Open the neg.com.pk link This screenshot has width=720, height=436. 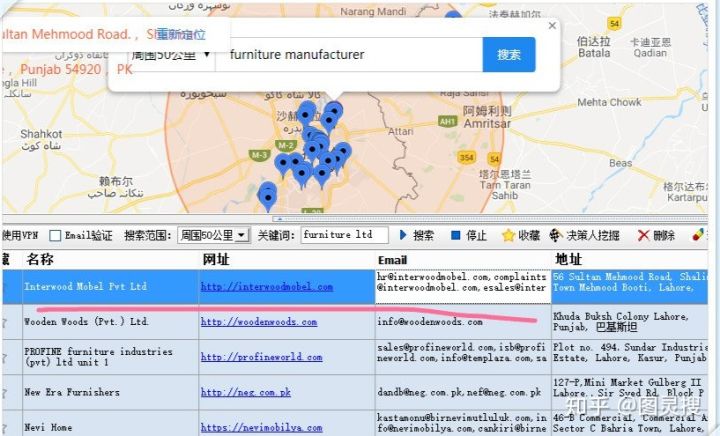pos(246,392)
